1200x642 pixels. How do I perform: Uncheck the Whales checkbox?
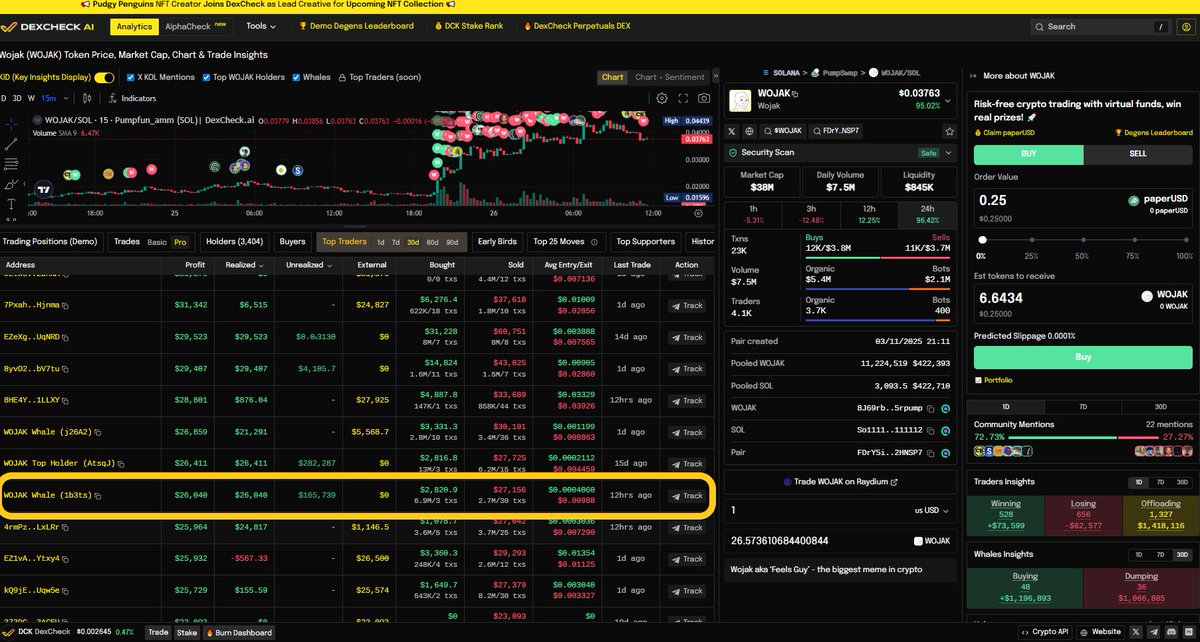coord(297,77)
